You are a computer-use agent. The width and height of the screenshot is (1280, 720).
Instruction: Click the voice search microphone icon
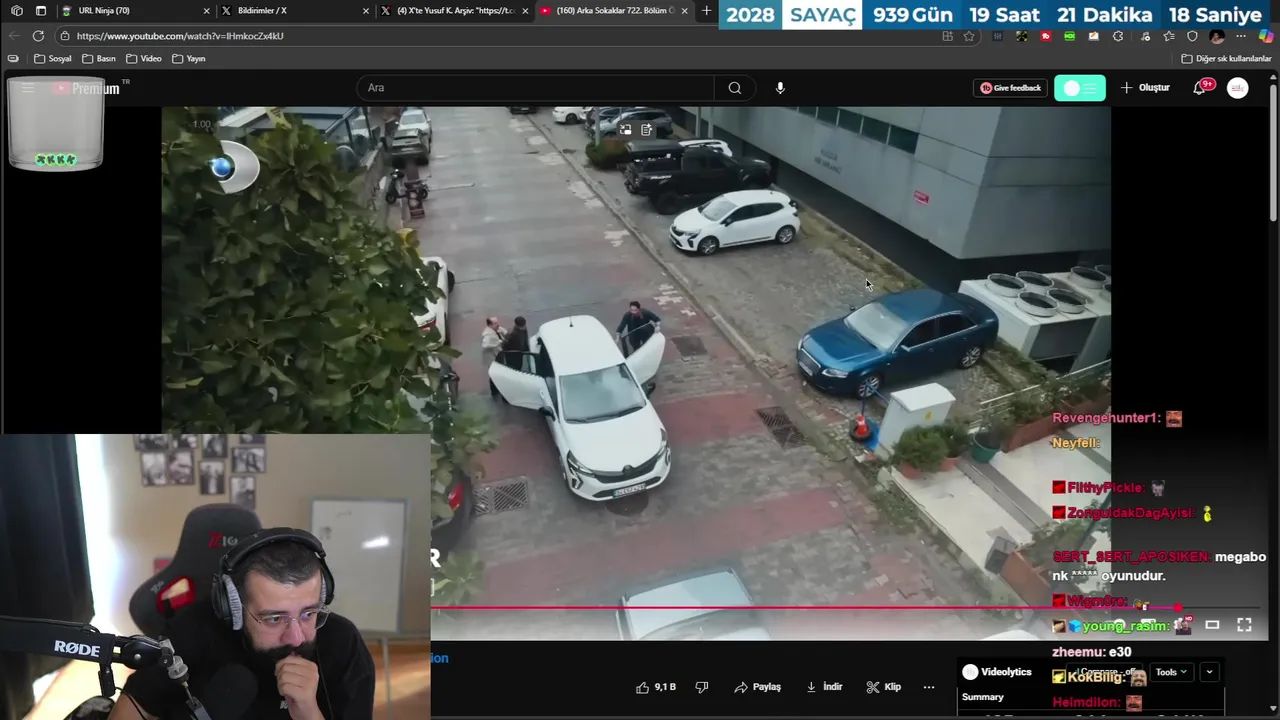click(780, 88)
